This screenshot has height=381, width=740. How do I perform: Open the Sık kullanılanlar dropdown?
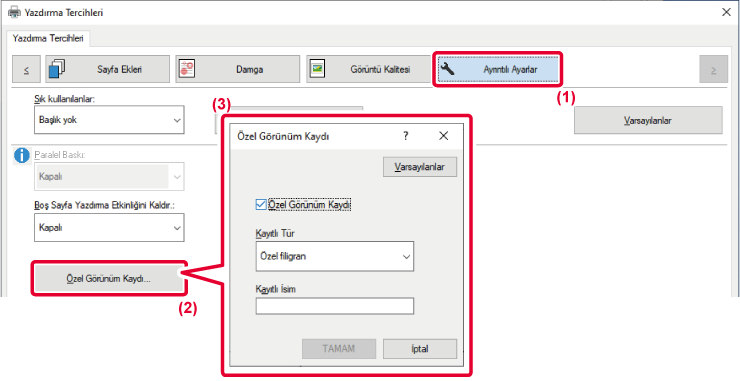tap(109, 120)
